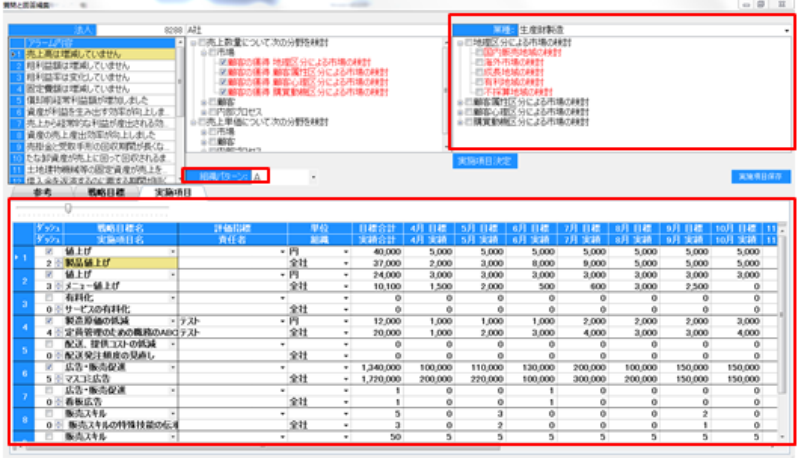The image size is (800, 458).
Task: Open the 業種 dropdown showing 生産財製造
Action: tap(787, 30)
